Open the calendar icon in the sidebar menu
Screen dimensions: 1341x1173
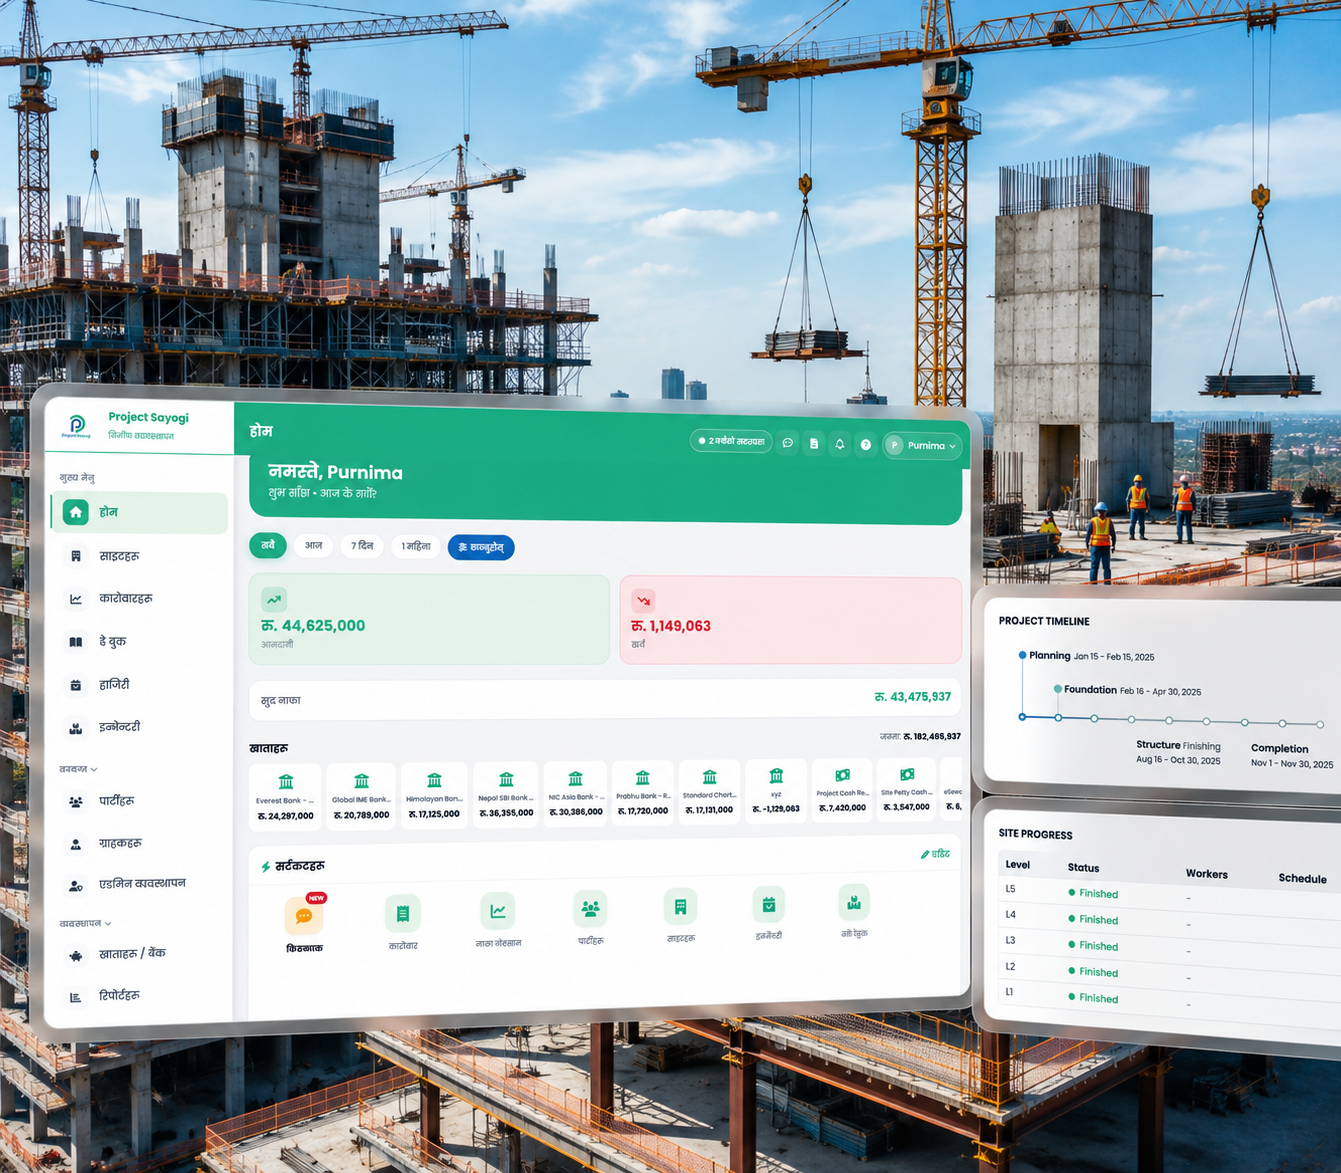click(76, 685)
